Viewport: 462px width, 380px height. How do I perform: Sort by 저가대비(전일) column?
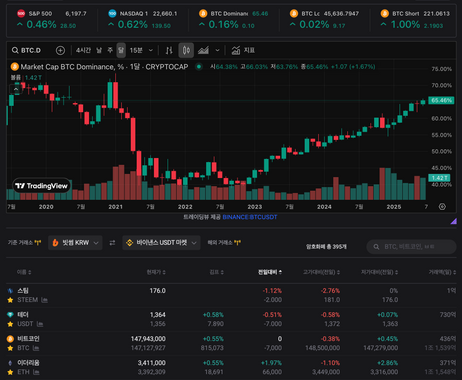[379, 272]
